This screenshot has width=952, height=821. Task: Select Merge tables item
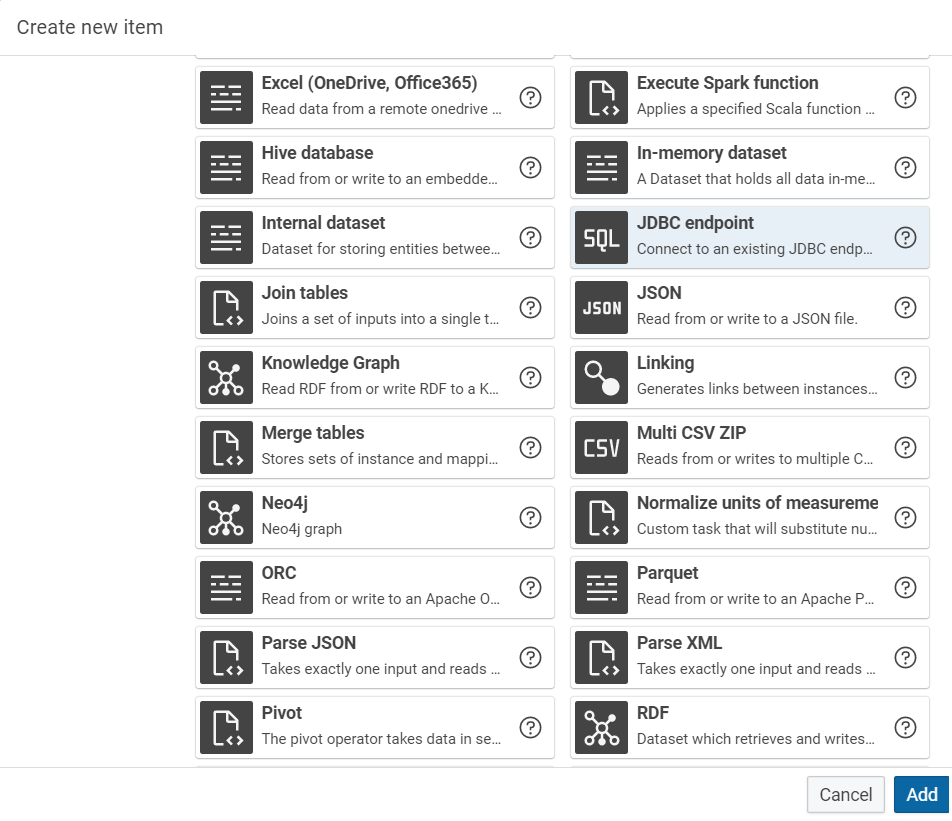[380, 447]
